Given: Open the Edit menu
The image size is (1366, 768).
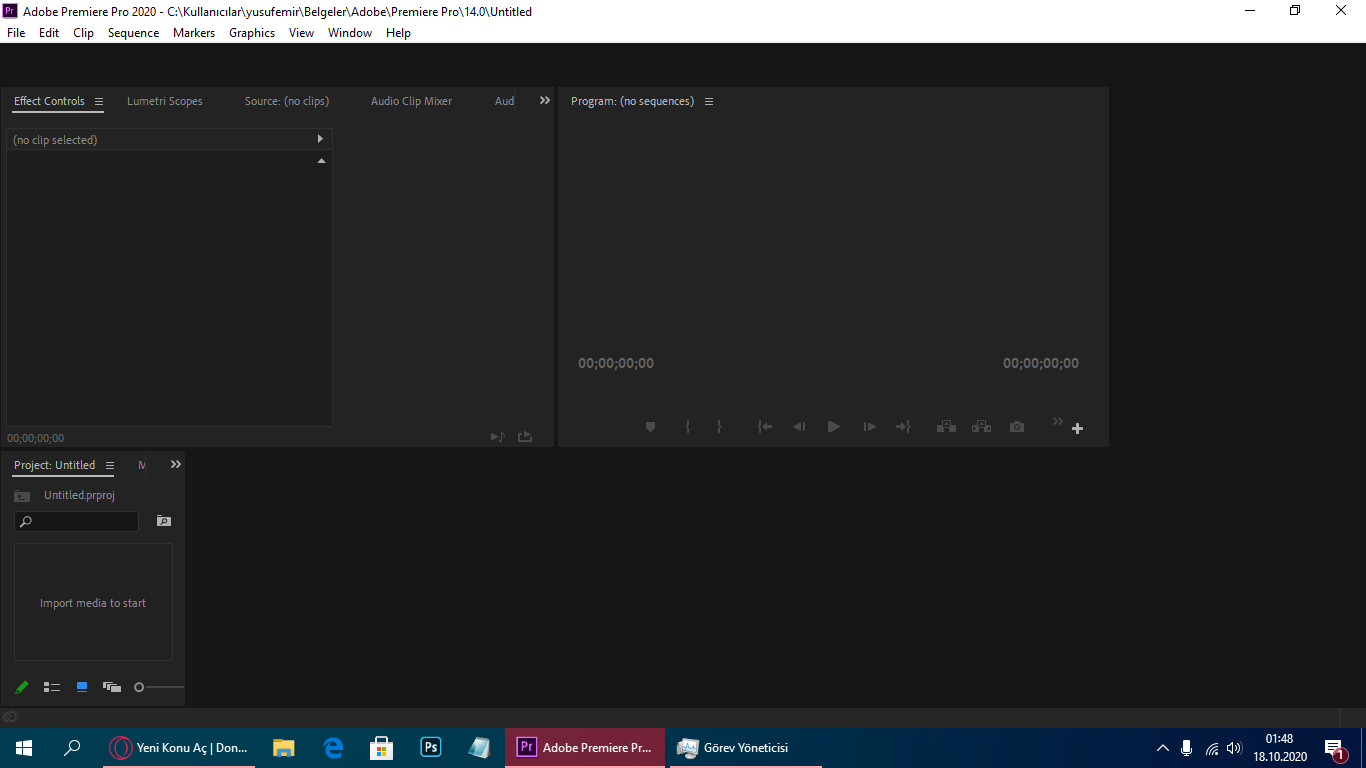Looking at the screenshot, I should [x=49, y=33].
